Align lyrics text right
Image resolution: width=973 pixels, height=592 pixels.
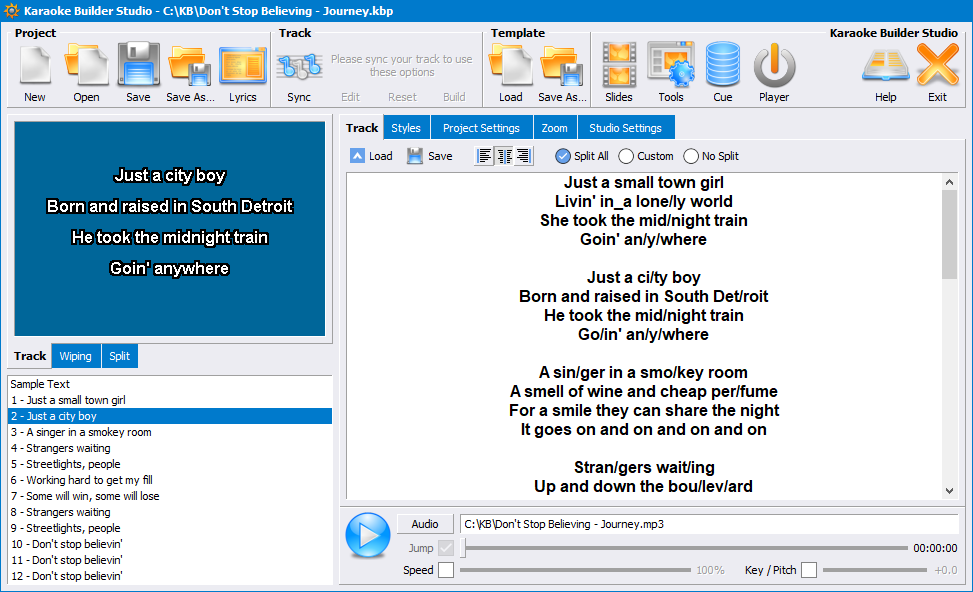(524, 156)
